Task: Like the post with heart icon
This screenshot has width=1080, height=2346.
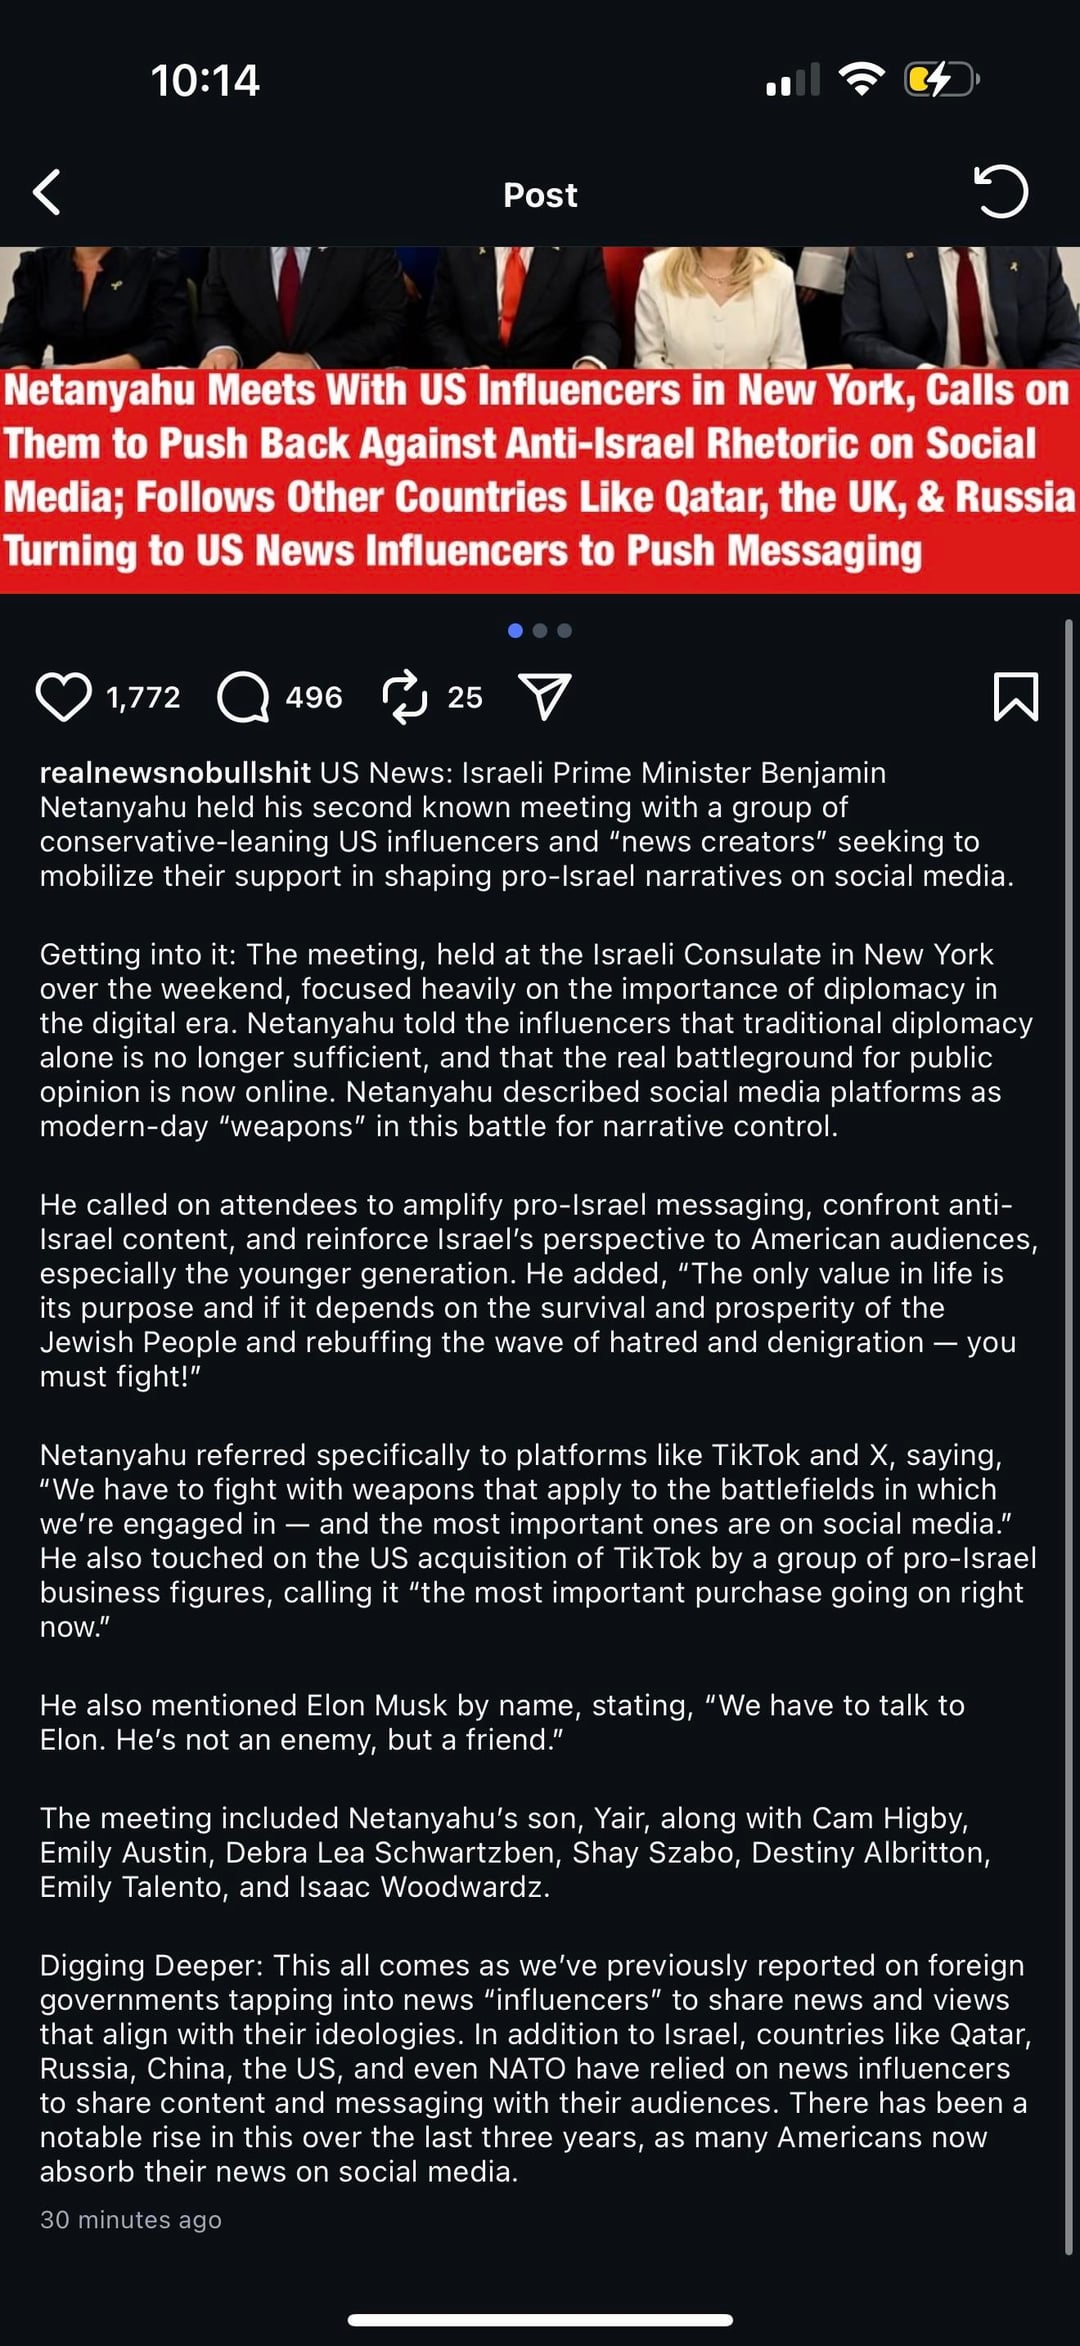Action: tap(64, 697)
